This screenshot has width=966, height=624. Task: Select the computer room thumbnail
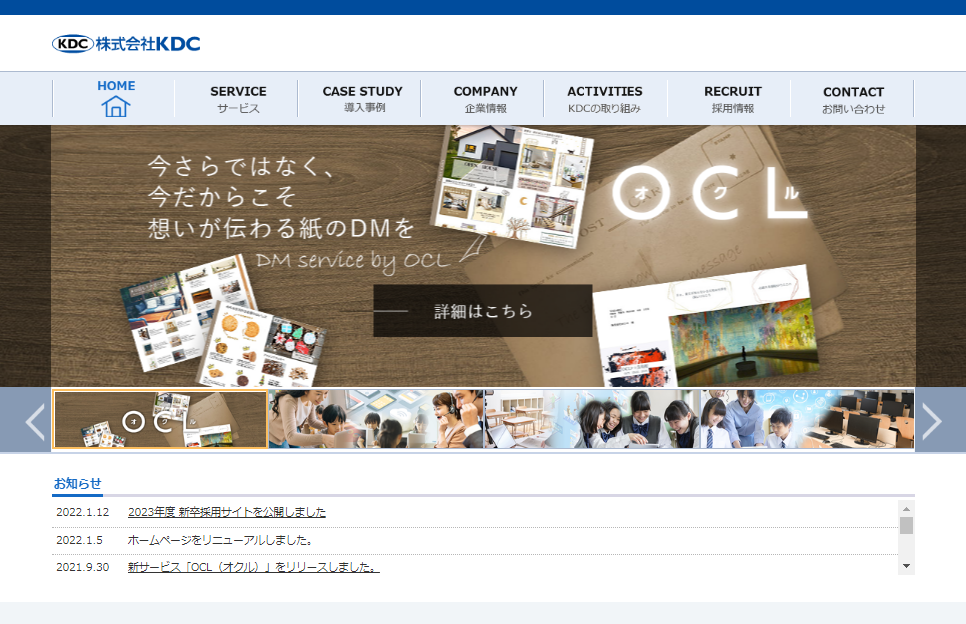pos(807,419)
